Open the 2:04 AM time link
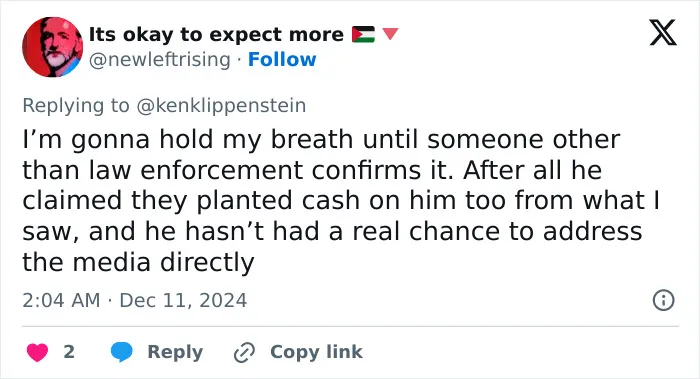 (x=61, y=300)
